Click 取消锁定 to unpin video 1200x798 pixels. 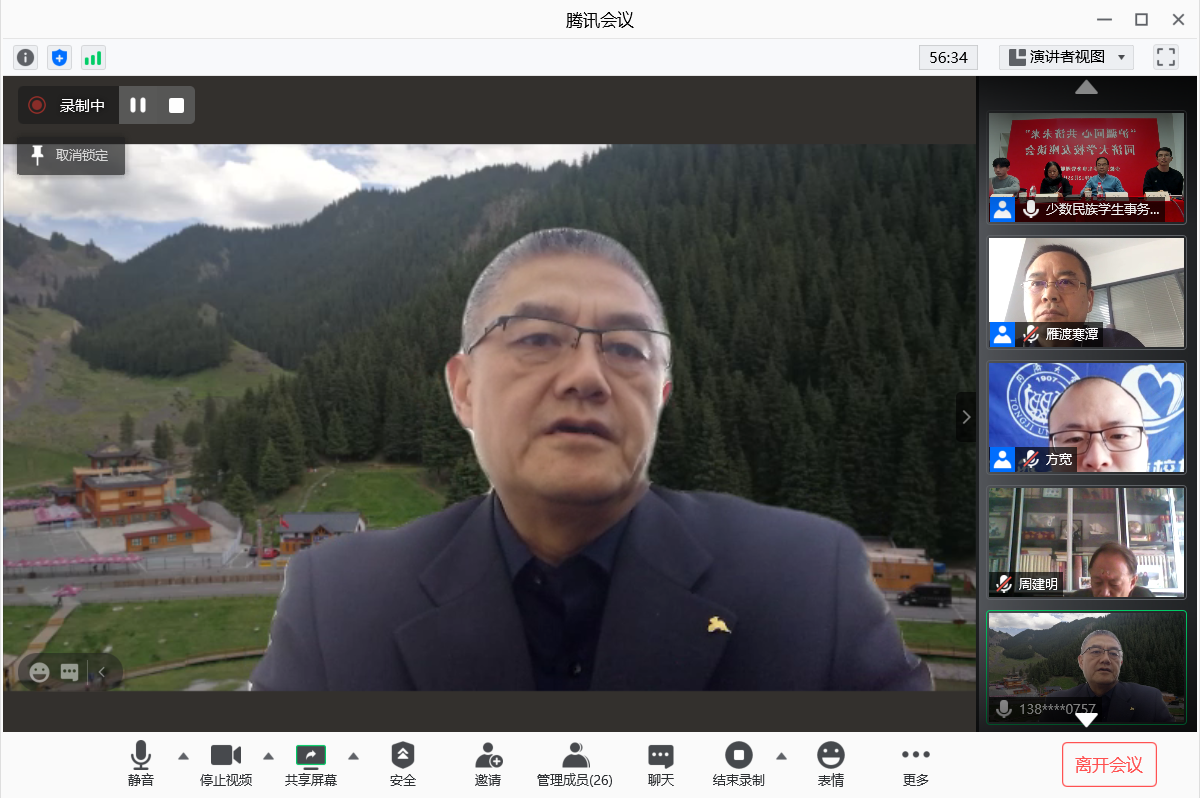(x=71, y=156)
